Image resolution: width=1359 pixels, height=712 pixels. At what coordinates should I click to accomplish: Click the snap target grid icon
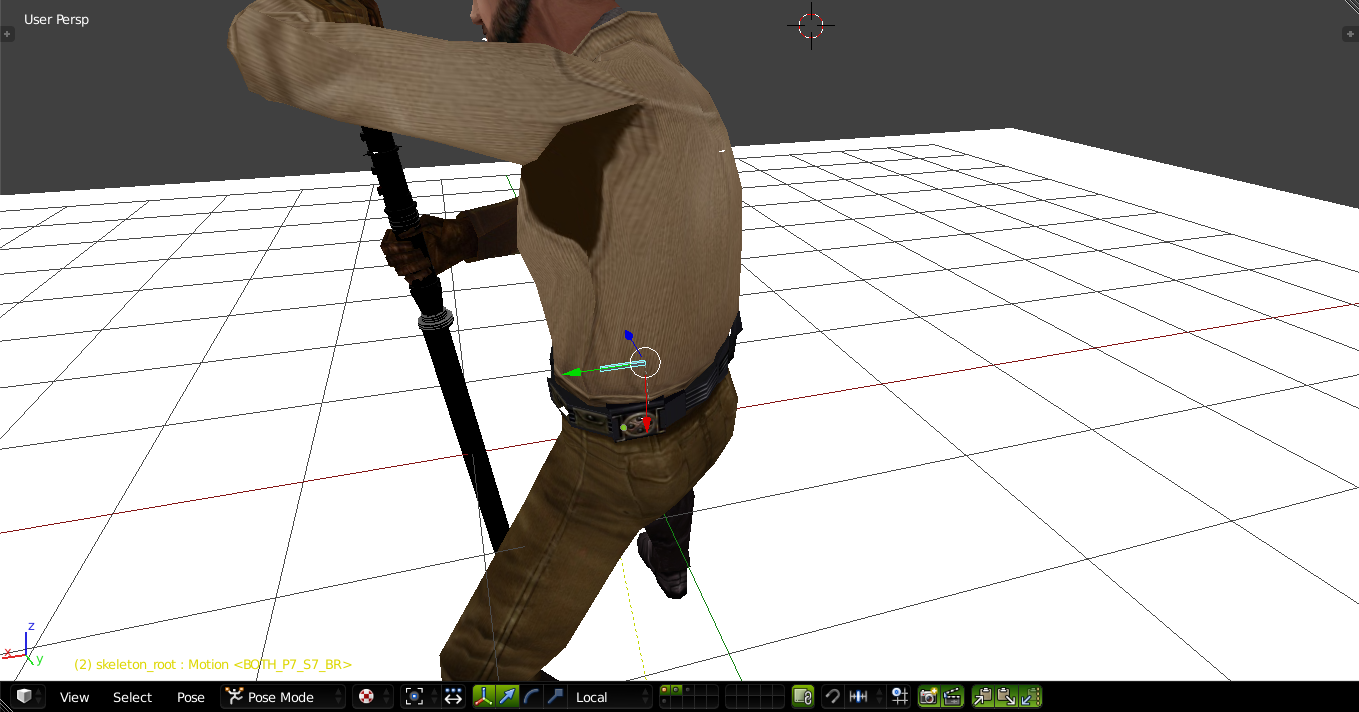(900, 697)
